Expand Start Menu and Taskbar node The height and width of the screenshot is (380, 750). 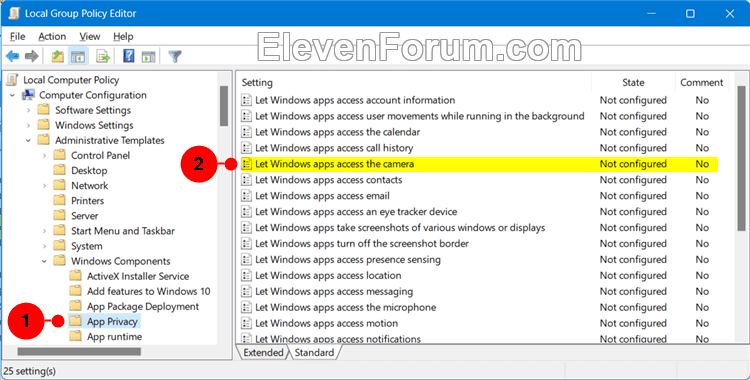44,231
